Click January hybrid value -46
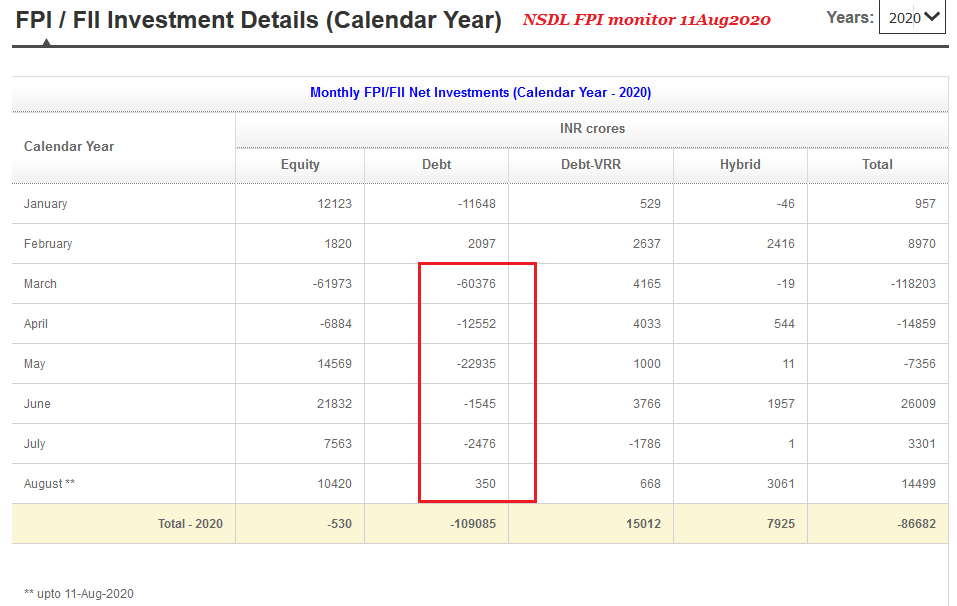 [783, 204]
